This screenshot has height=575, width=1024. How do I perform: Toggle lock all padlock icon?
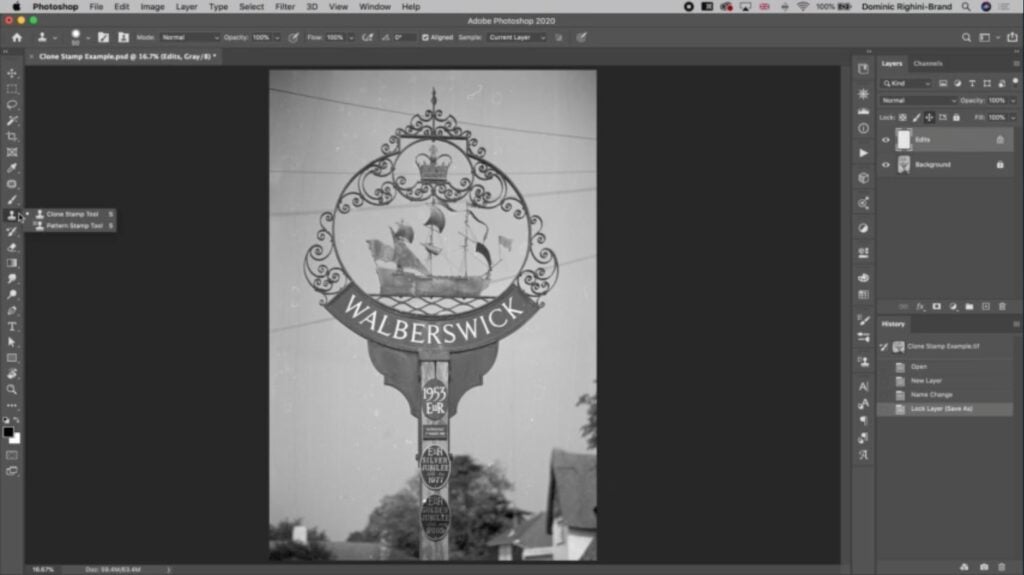[957, 118]
